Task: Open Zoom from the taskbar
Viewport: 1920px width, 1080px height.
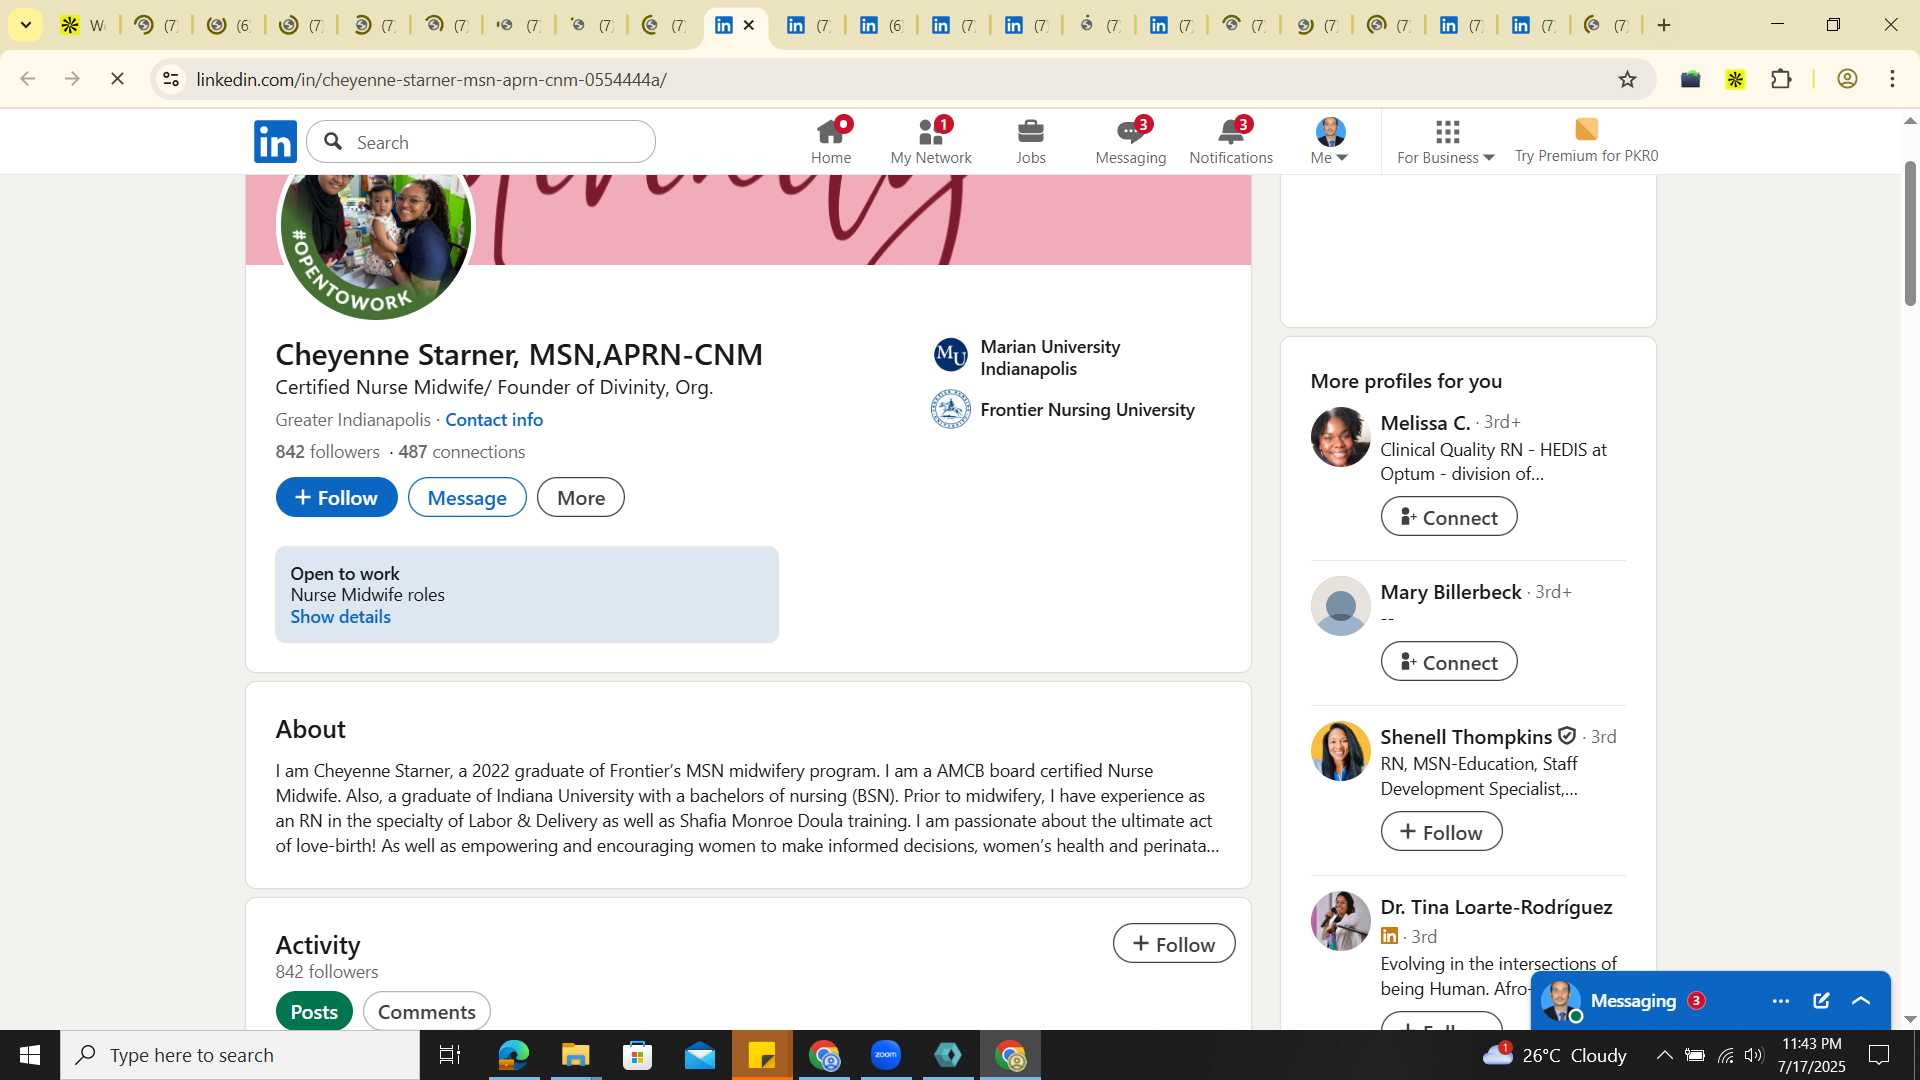Action: click(x=886, y=1055)
